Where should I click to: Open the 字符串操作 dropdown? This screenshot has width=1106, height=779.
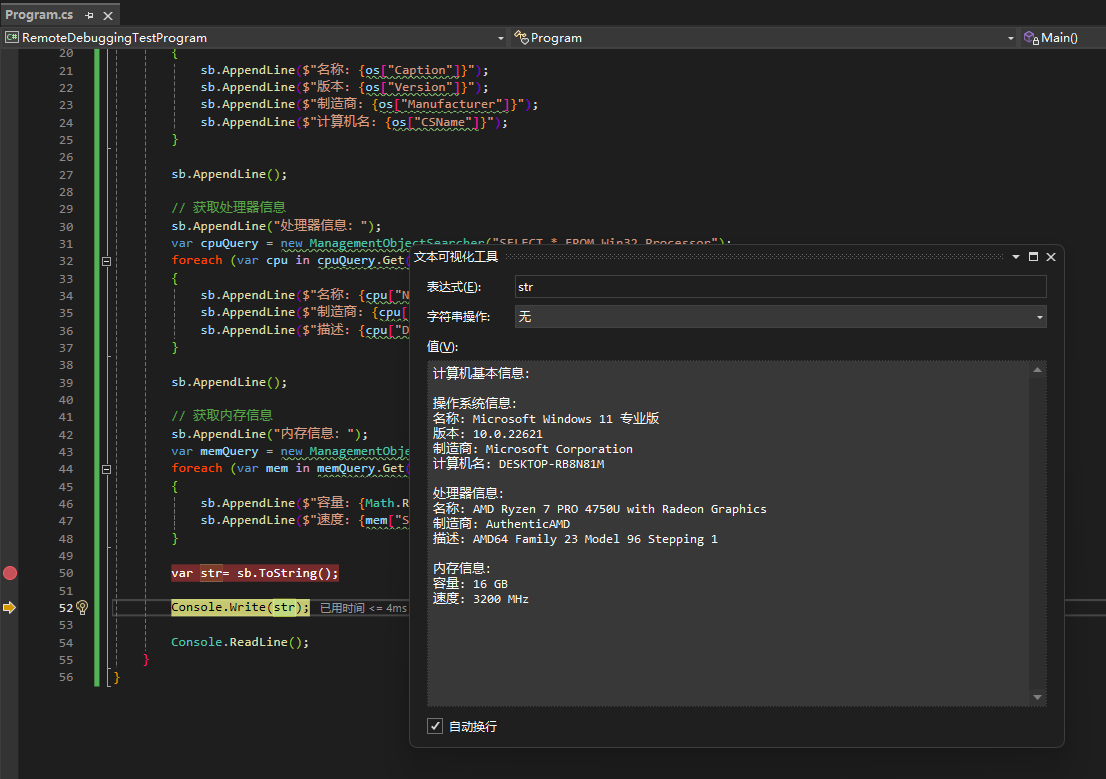pos(780,317)
